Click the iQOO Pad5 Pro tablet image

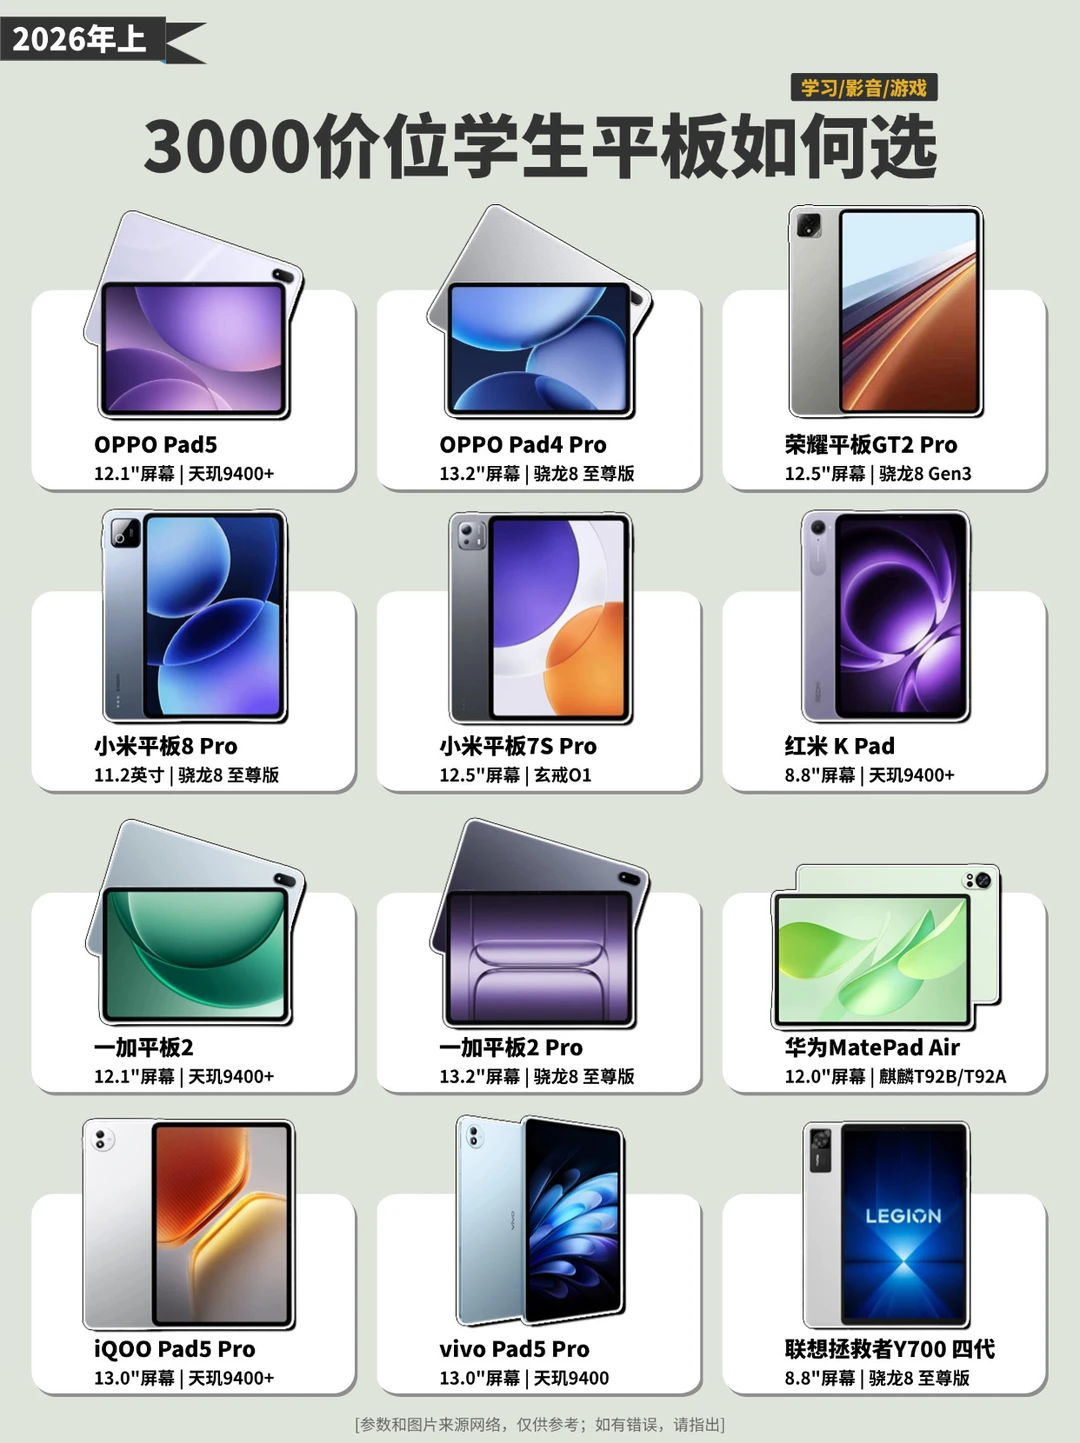(189, 1224)
